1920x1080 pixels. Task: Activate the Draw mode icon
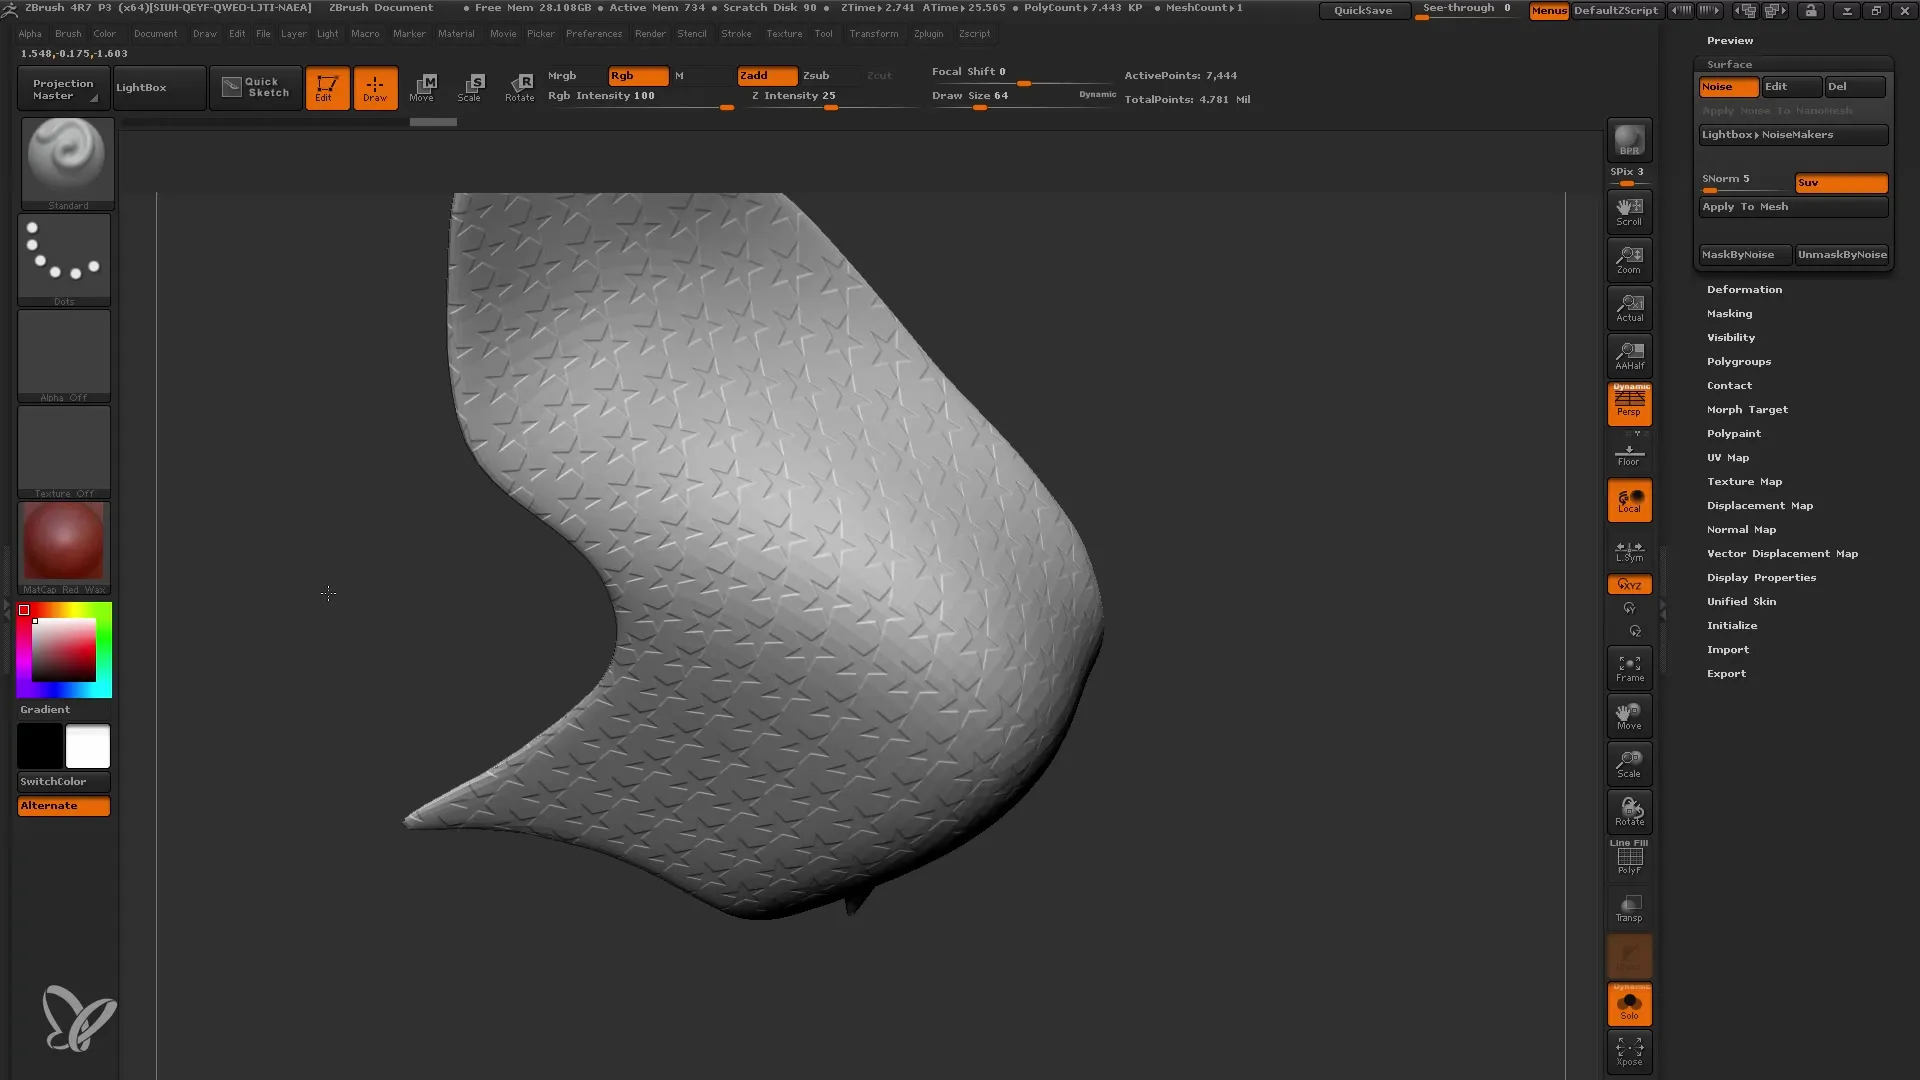click(375, 88)
